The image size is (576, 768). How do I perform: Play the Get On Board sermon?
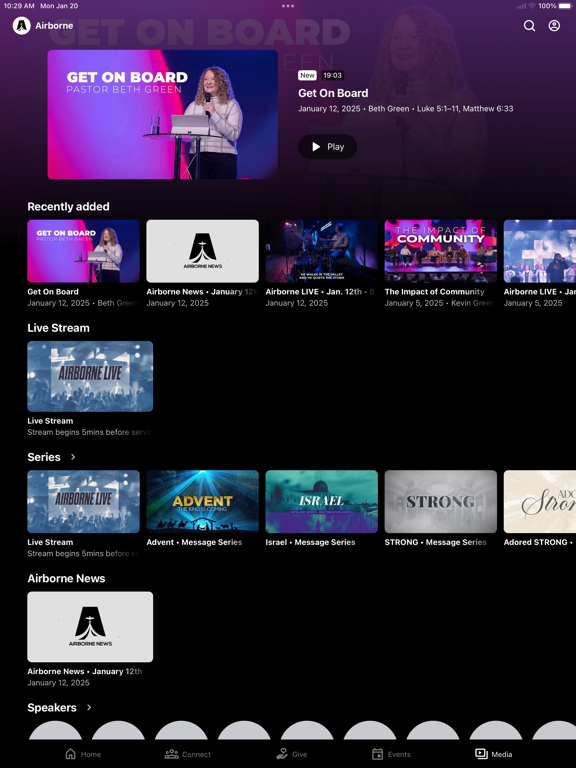tap(327, 146)
